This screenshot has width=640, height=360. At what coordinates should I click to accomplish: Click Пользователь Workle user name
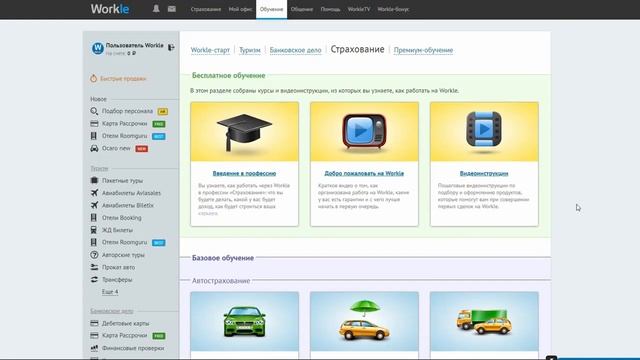(x=135, y=45)
